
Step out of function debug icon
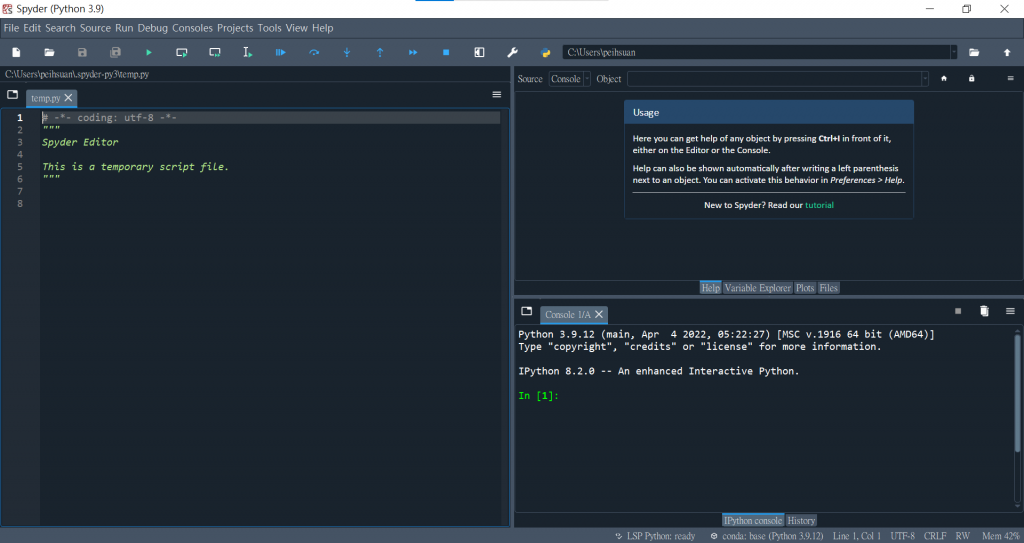[x=380, y=52]
